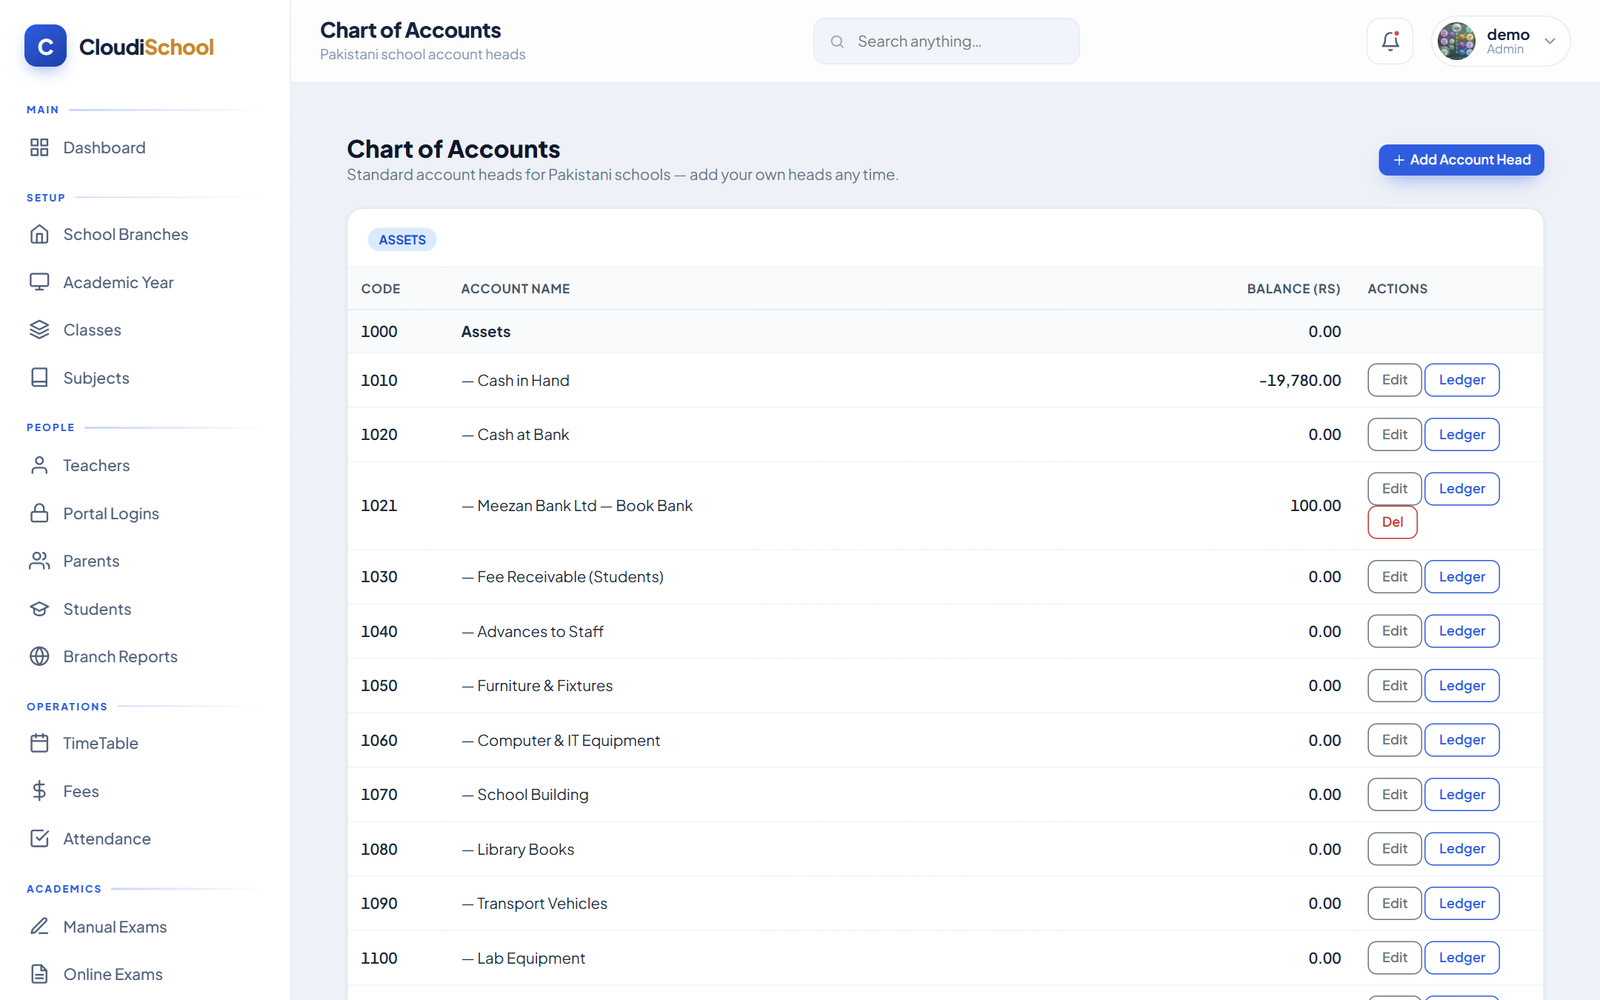Edit the Furniture & Fixtures account
Image resolution: width=1600 pixels, height=1000 pixels.
pos(1394,686)
